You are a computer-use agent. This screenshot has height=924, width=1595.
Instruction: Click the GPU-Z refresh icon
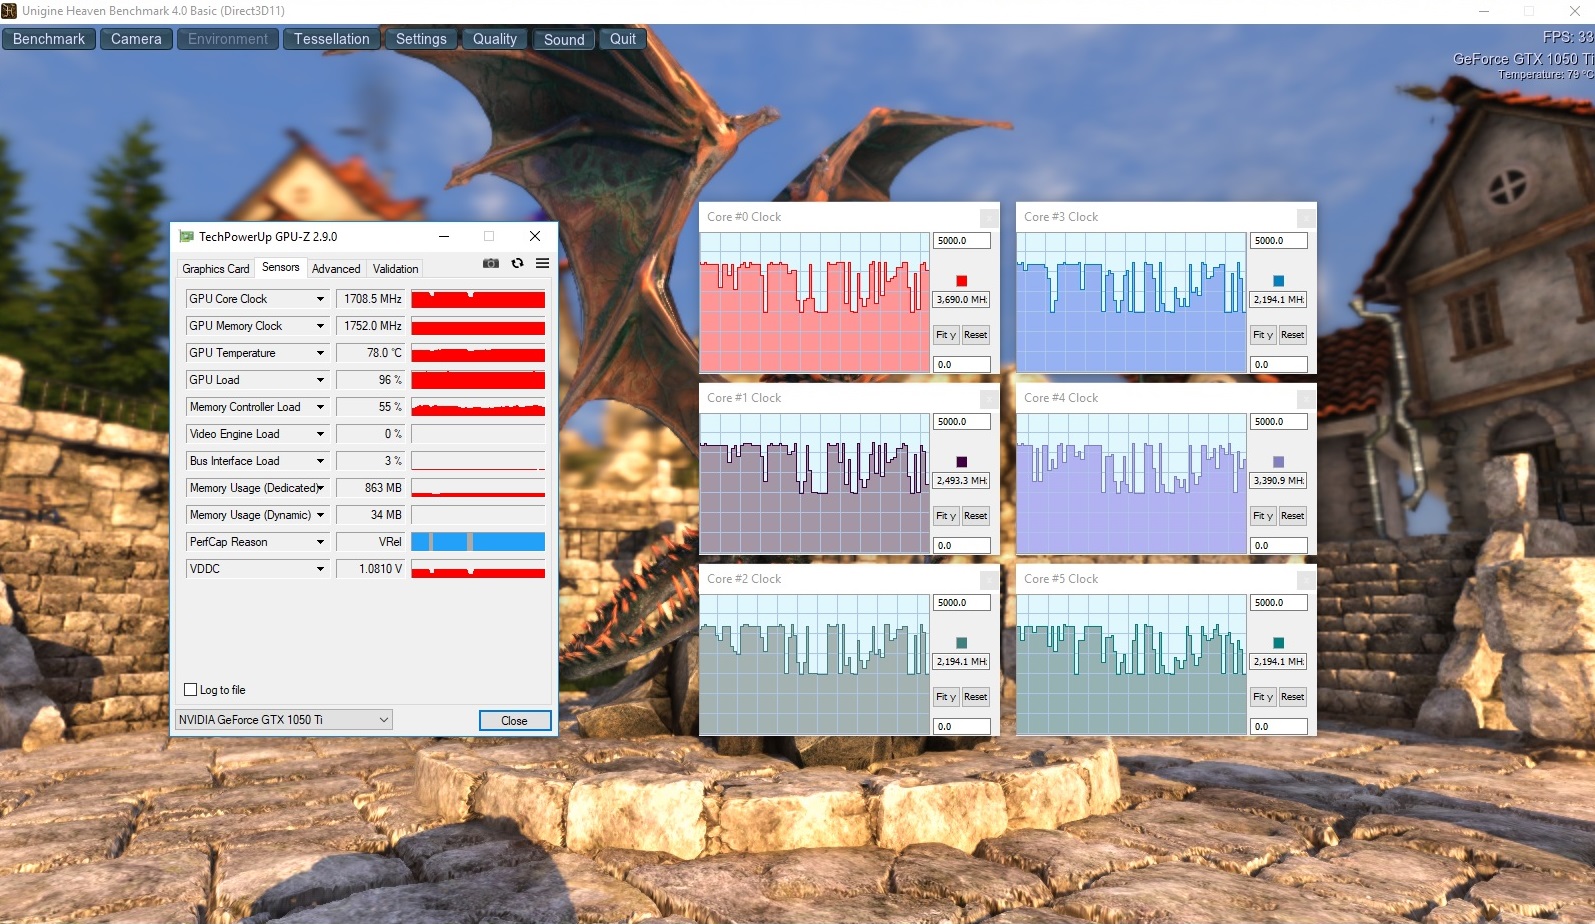pyautogui.click(x=517, y=263)
